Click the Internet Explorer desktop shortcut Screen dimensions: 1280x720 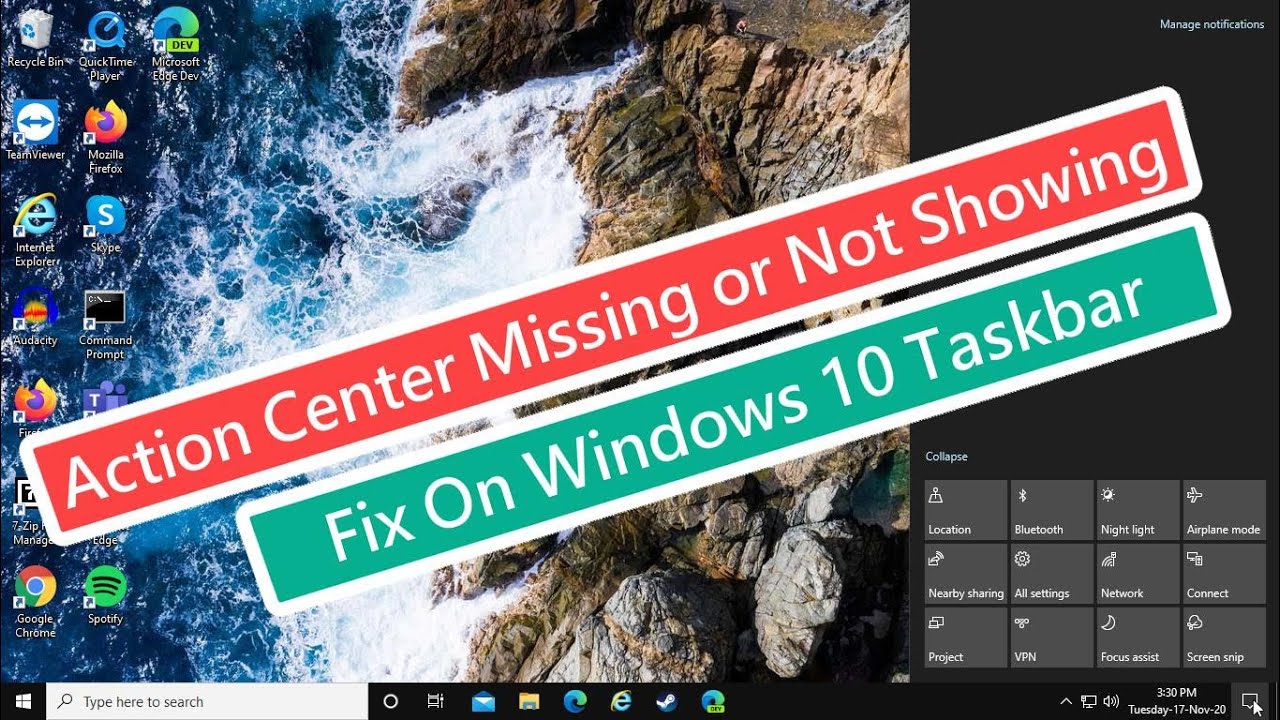[36, 230]
